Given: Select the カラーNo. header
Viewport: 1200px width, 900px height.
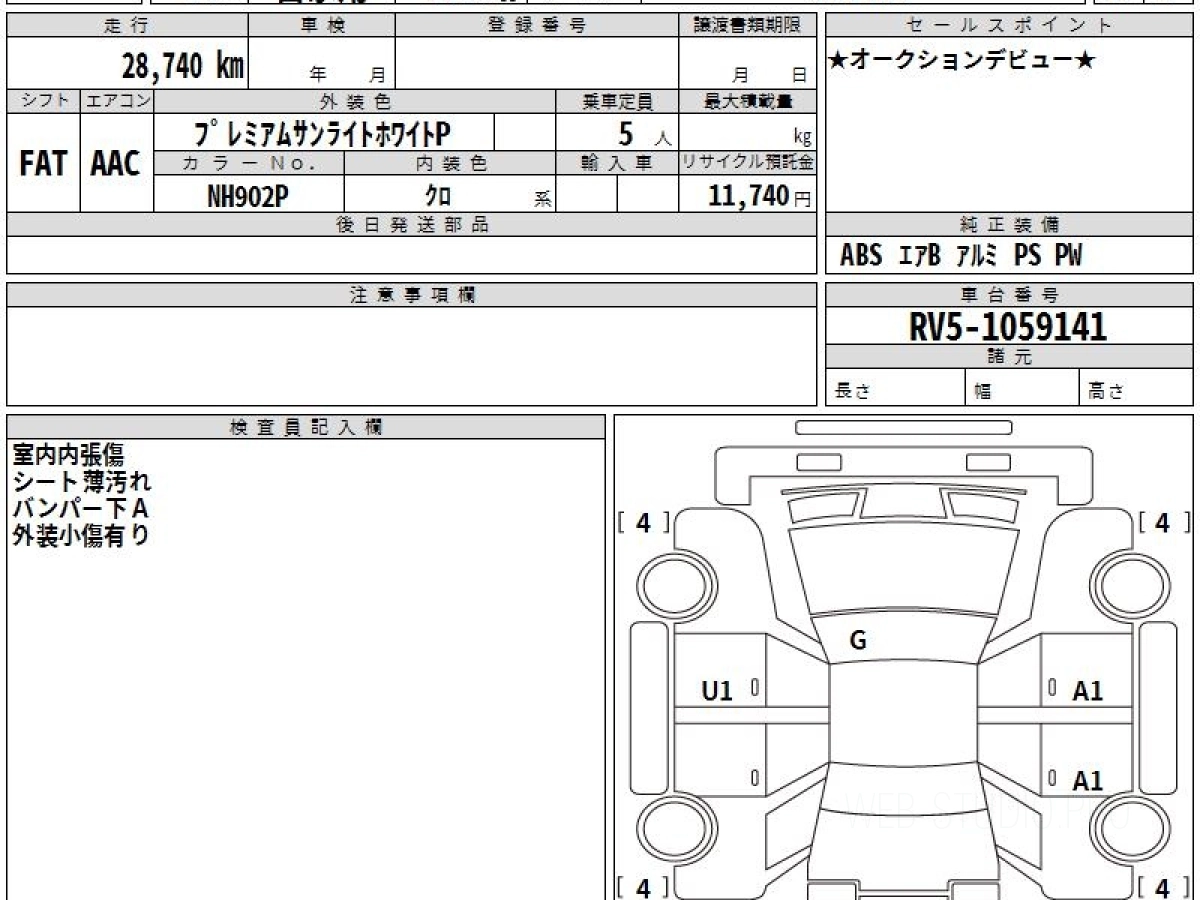Looking at the screenshot, I should coord(249,163).
